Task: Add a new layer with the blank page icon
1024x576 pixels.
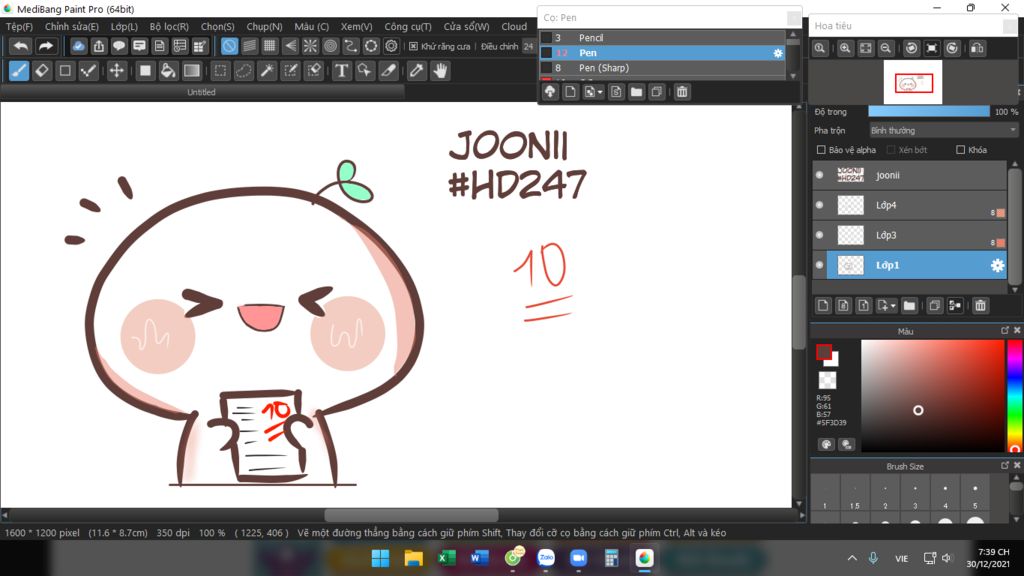Action: click(823, 306)
